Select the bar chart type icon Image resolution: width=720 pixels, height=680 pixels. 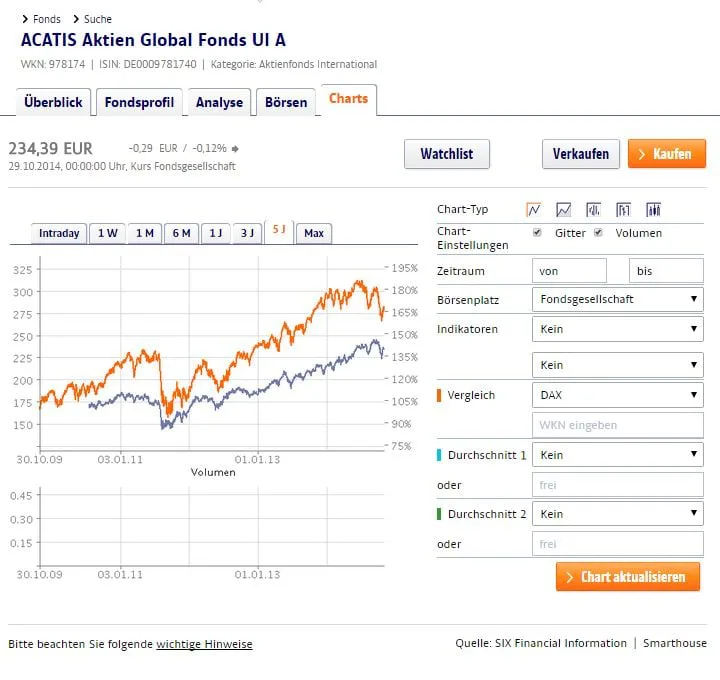593,210
